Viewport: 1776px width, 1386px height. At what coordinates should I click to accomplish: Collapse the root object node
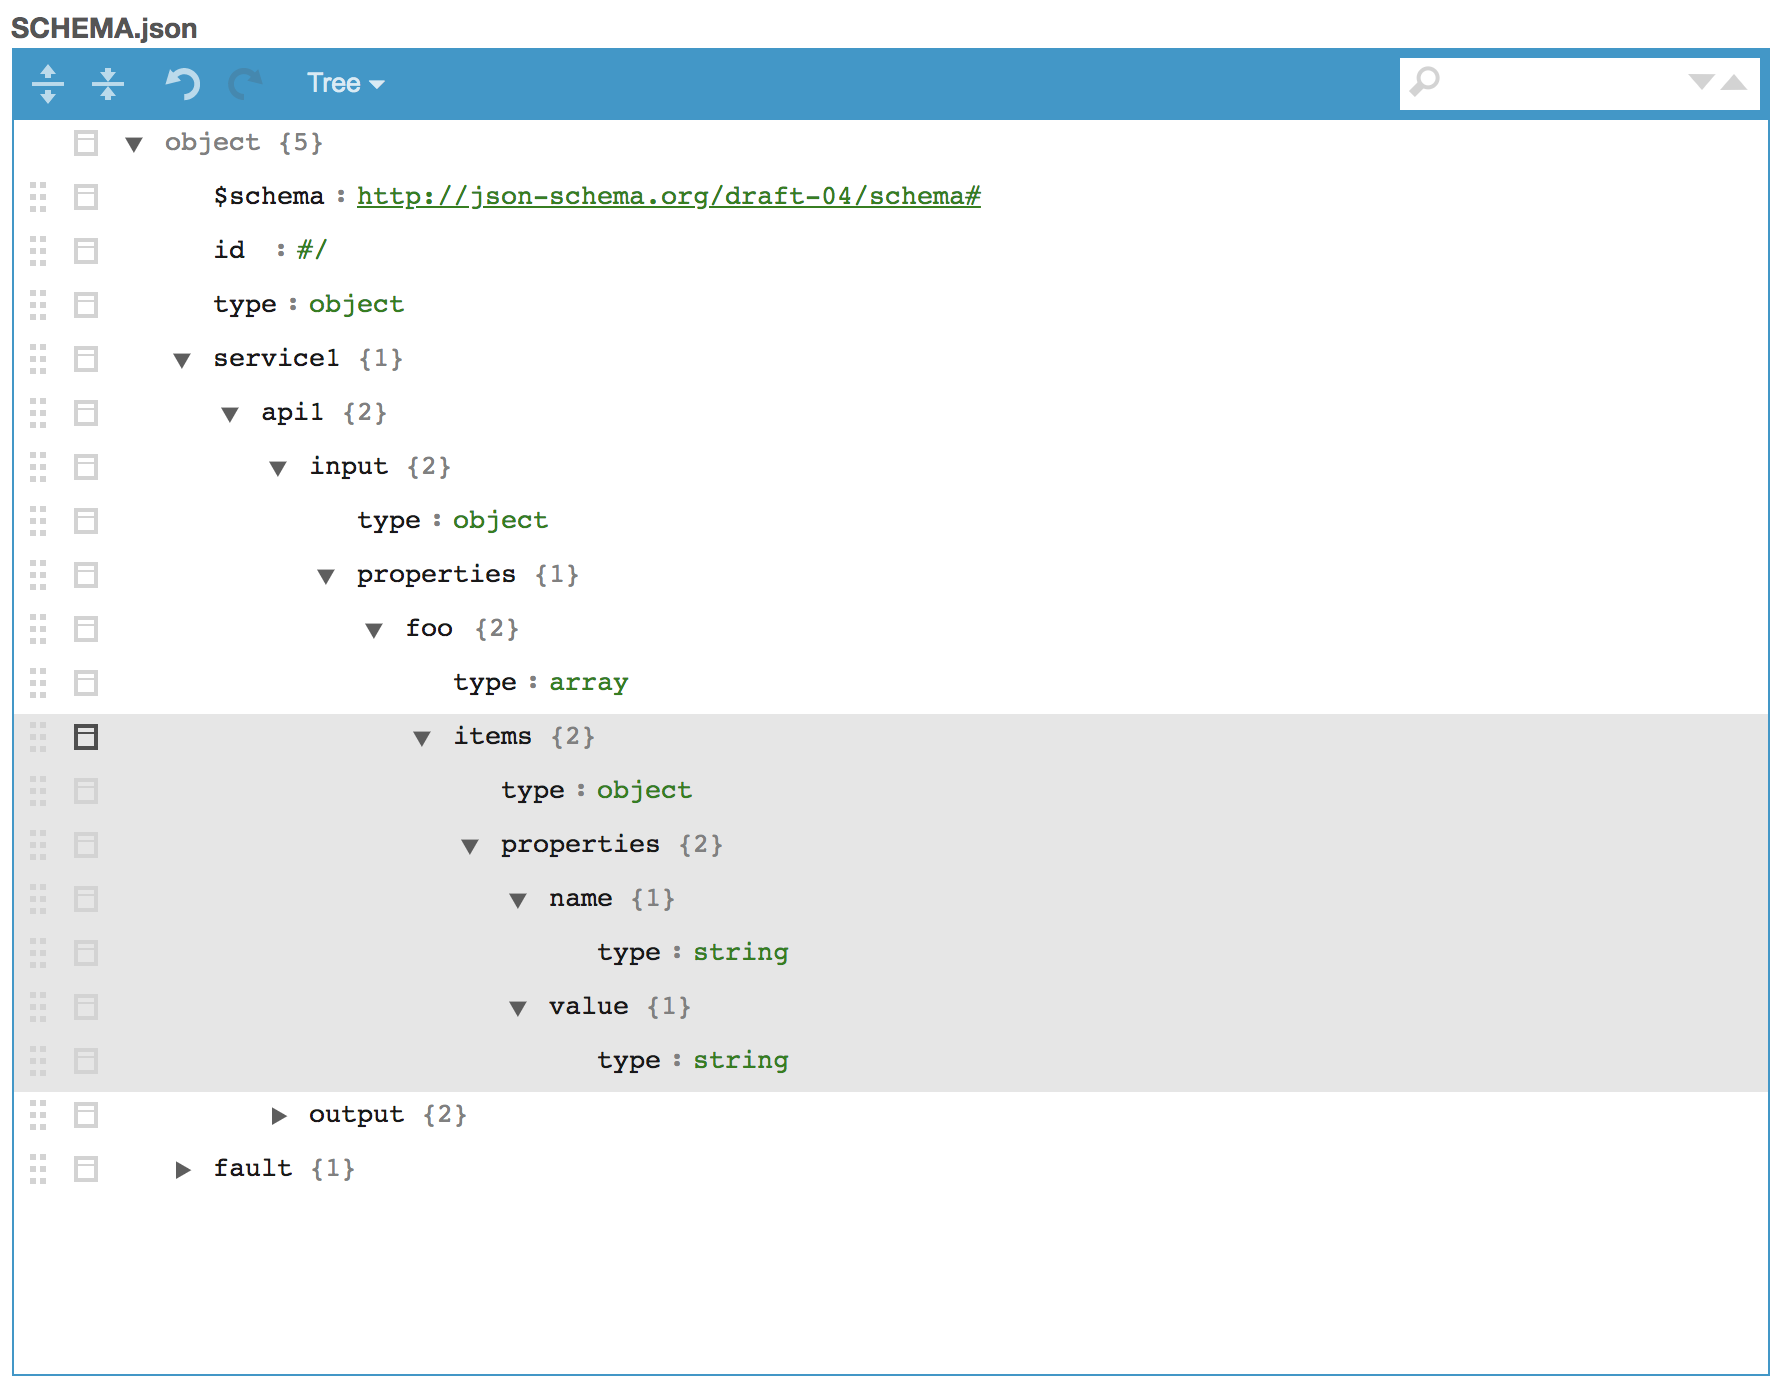pos(134,144)
